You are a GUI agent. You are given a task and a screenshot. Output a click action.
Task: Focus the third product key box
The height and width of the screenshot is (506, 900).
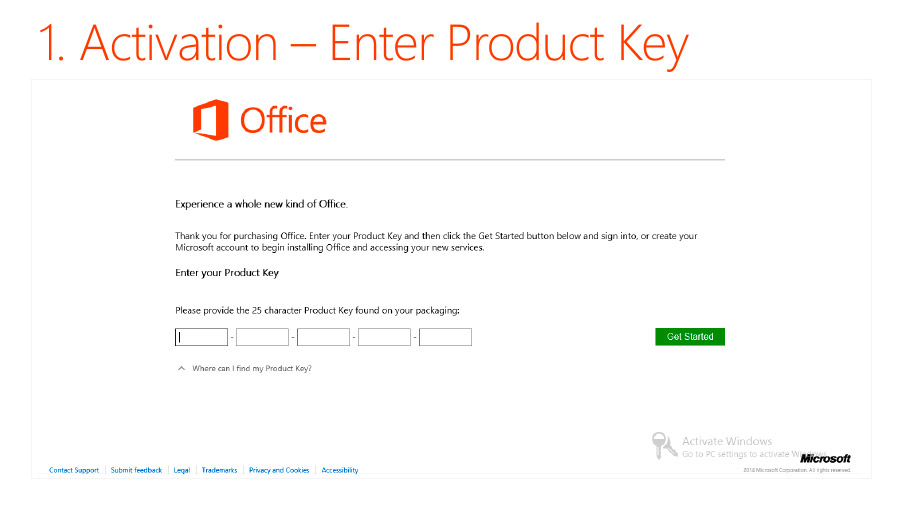[x=323, y=337]
